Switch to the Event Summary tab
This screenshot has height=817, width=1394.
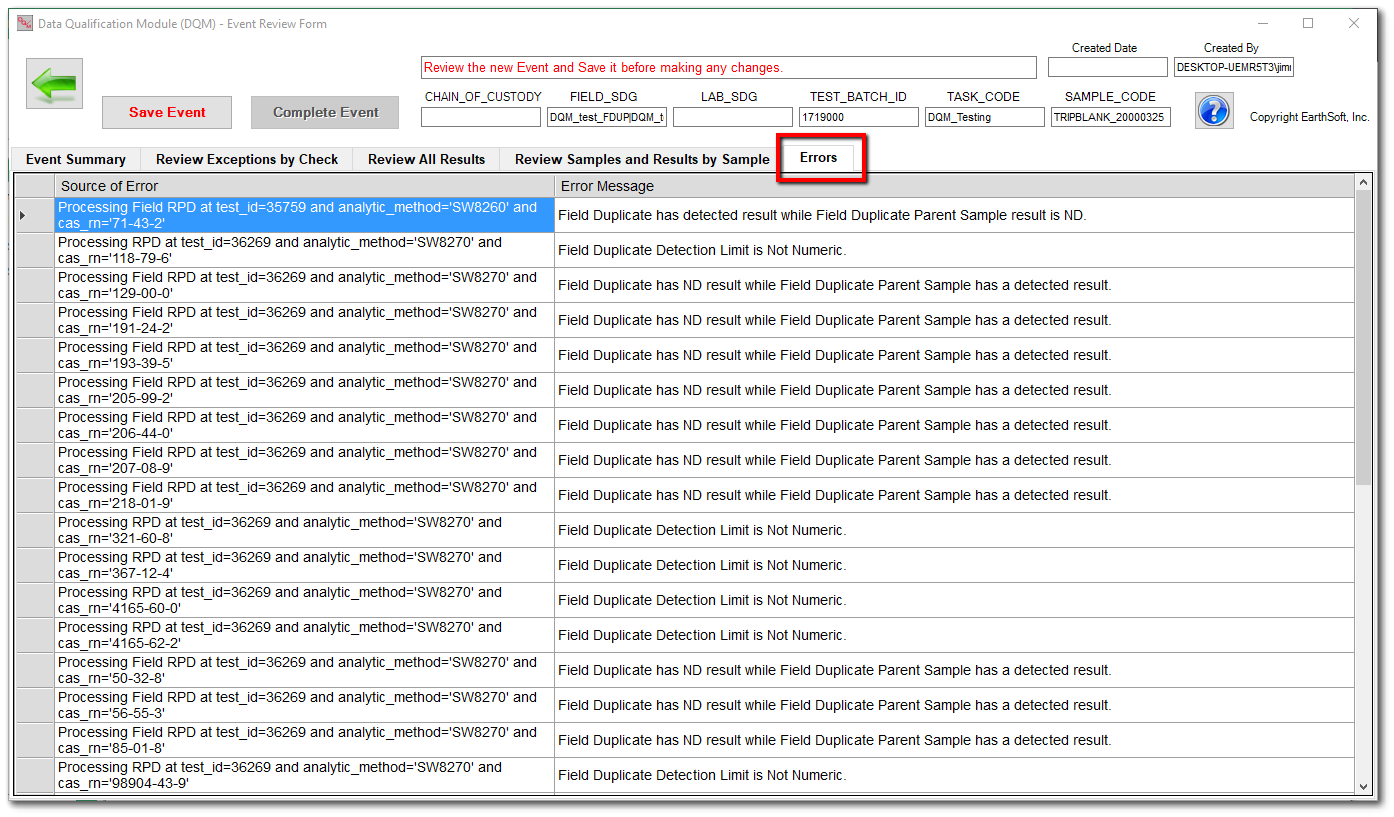coord(76,159)
